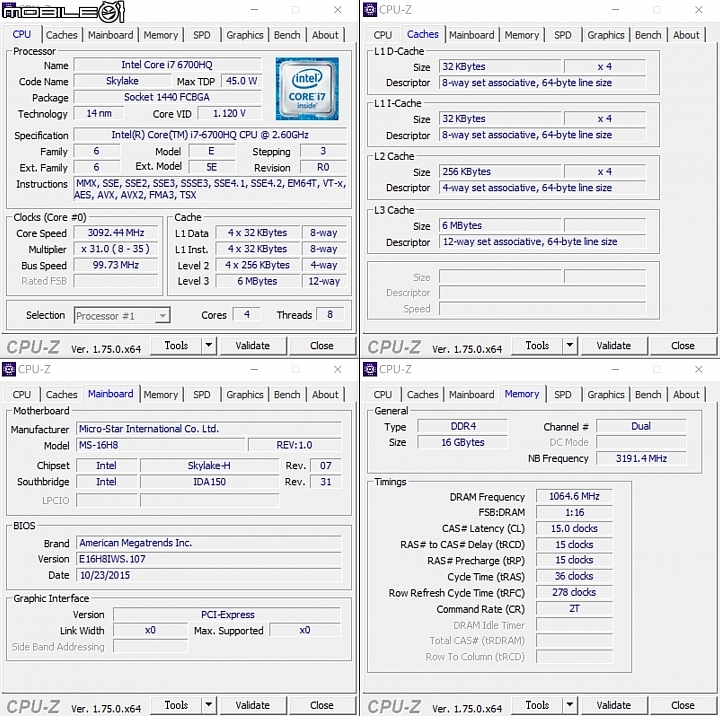Click Validate button in top-right window

point(613,345)
